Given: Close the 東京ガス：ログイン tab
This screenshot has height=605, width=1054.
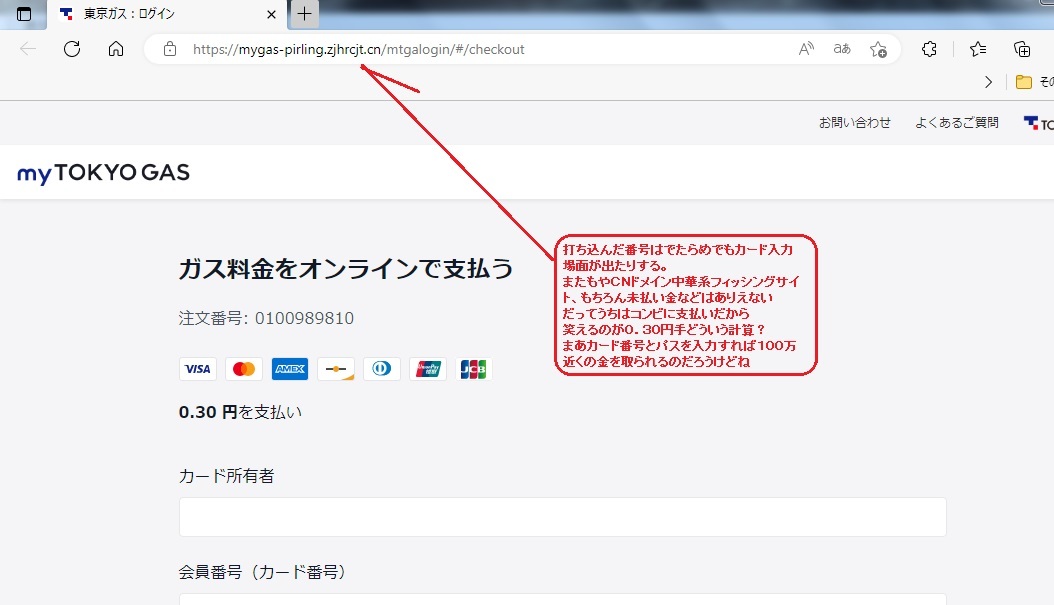Looking at the screenshot, I should [271, 14].
